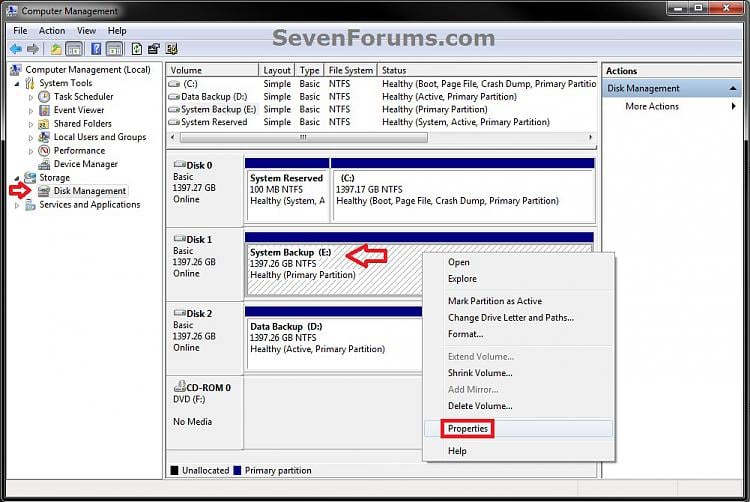Choose Open from the context menu
The height and width of the screenshot is (502, 750).
point(518,262)
